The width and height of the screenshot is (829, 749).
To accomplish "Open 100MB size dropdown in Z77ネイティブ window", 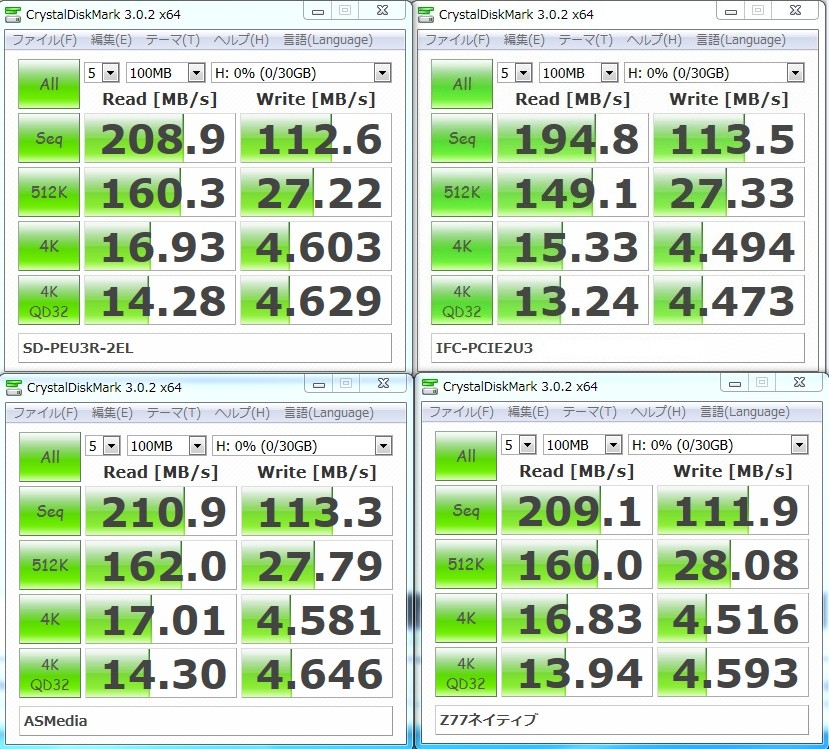I will (x=583, y=445).
